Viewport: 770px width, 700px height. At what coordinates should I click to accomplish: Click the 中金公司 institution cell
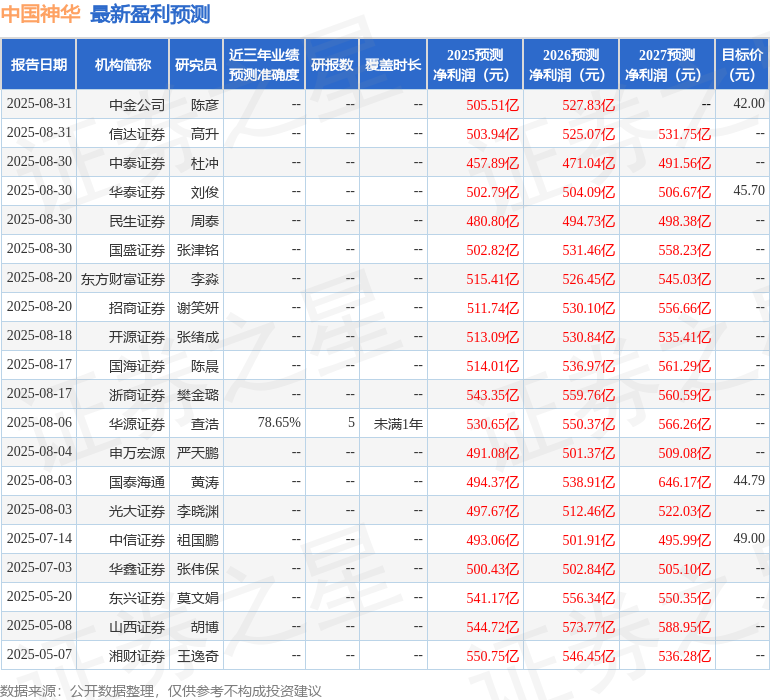pos(137,105)
